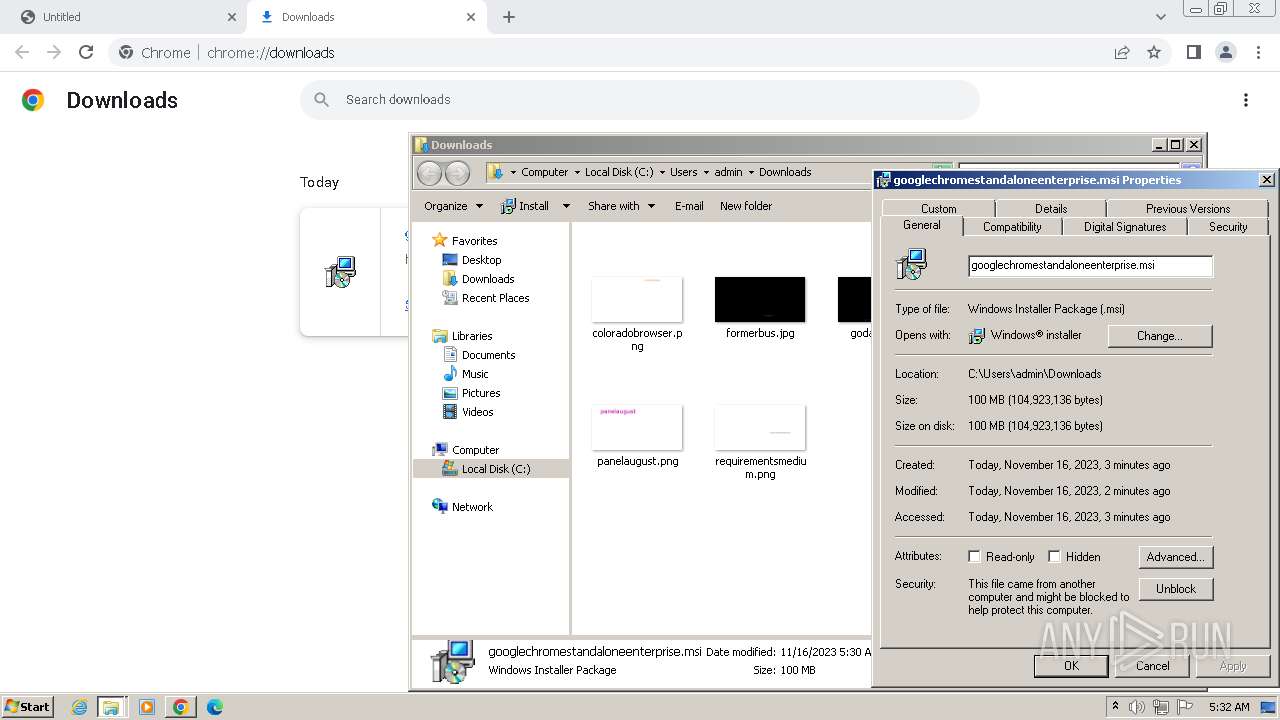The image size is (1280, 720).
Task: Toggle Hidden attribute checkbox
Action: 1054,557
